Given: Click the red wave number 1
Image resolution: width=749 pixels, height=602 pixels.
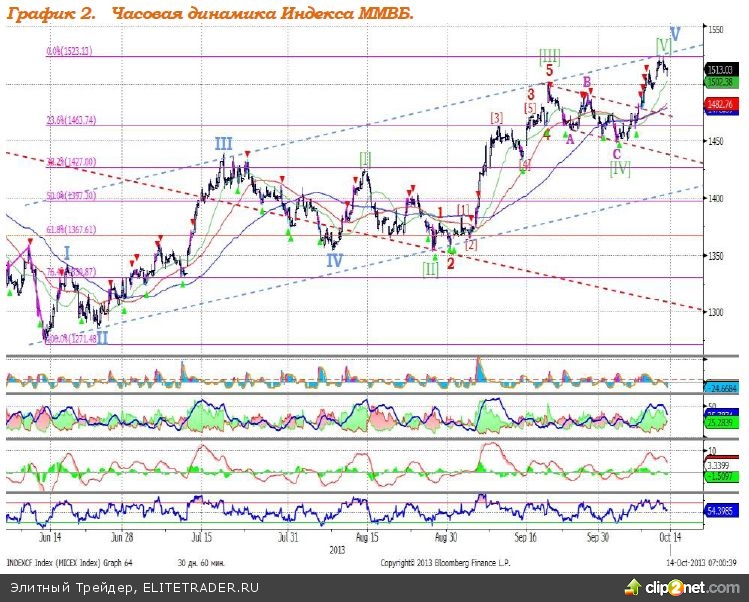Looking at the screenshot, I should (441, 212).
